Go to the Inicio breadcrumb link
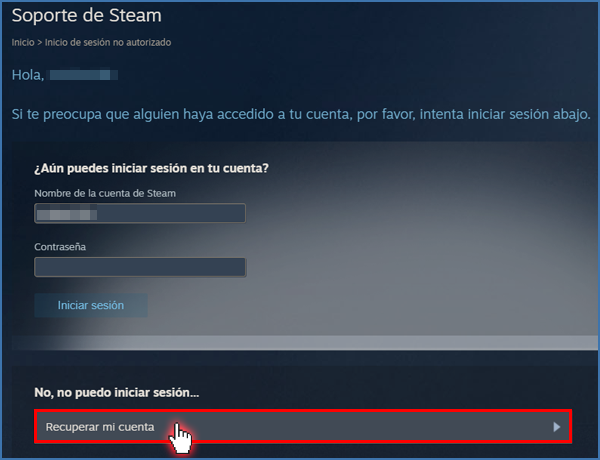 [23, 42]
